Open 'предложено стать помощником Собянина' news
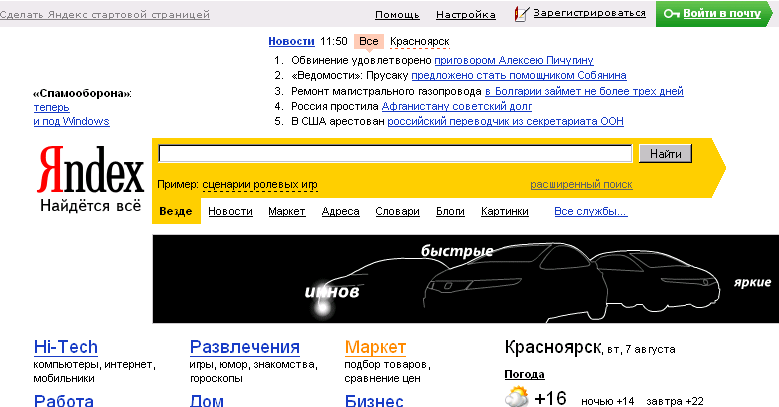Viewport: 779px width, 407px height. point(519,76)
